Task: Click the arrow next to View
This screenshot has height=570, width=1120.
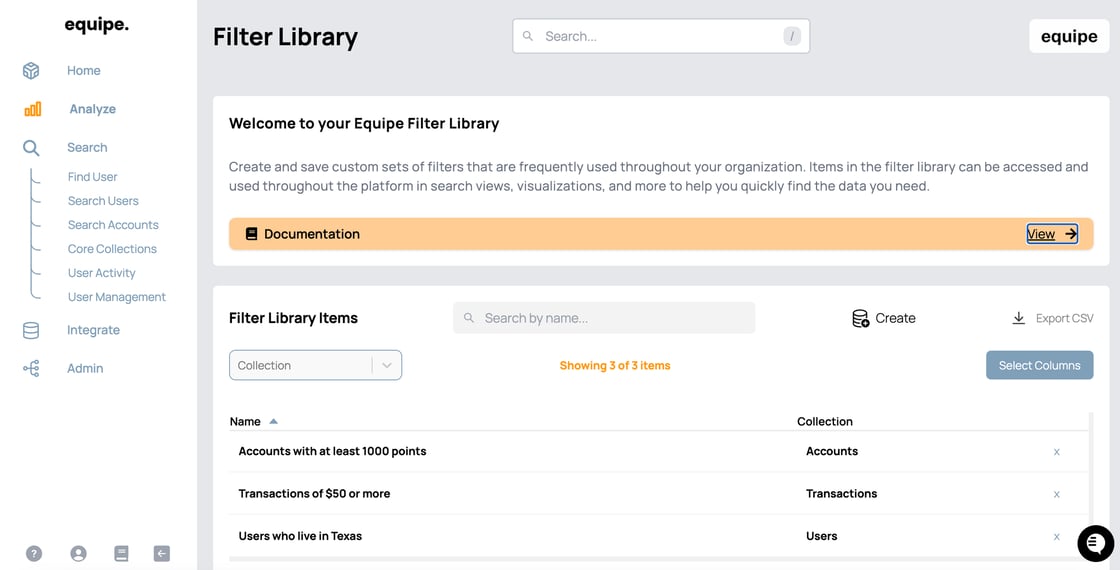Action: click(x=1070, y=234)
